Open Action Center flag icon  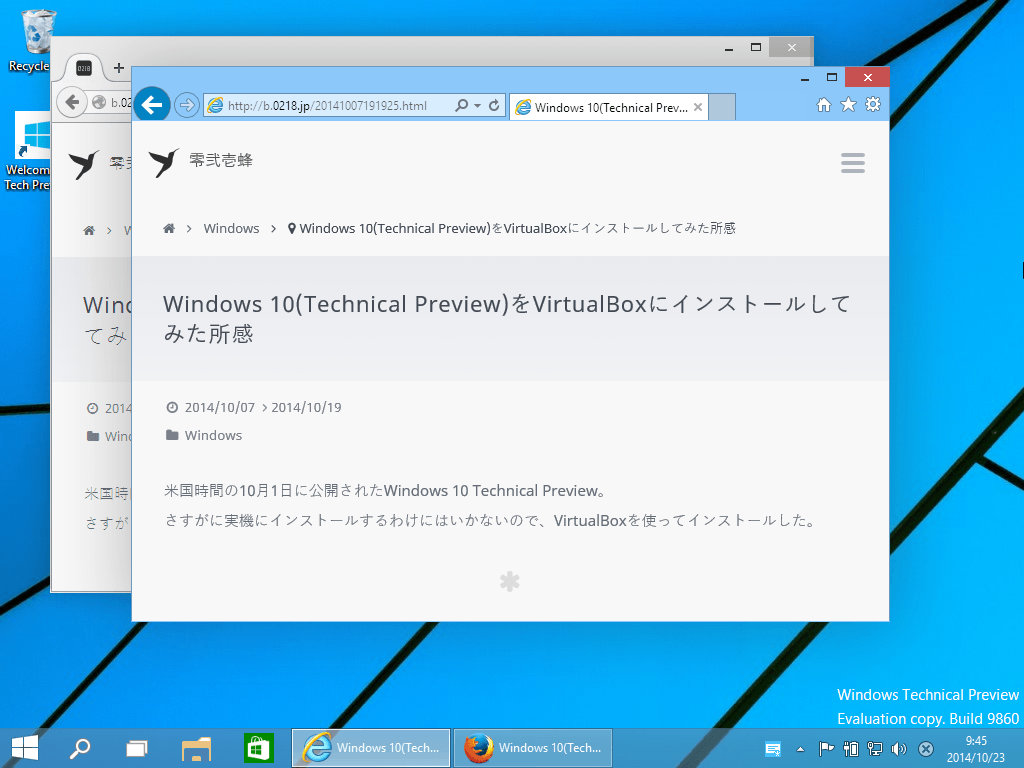826,749
